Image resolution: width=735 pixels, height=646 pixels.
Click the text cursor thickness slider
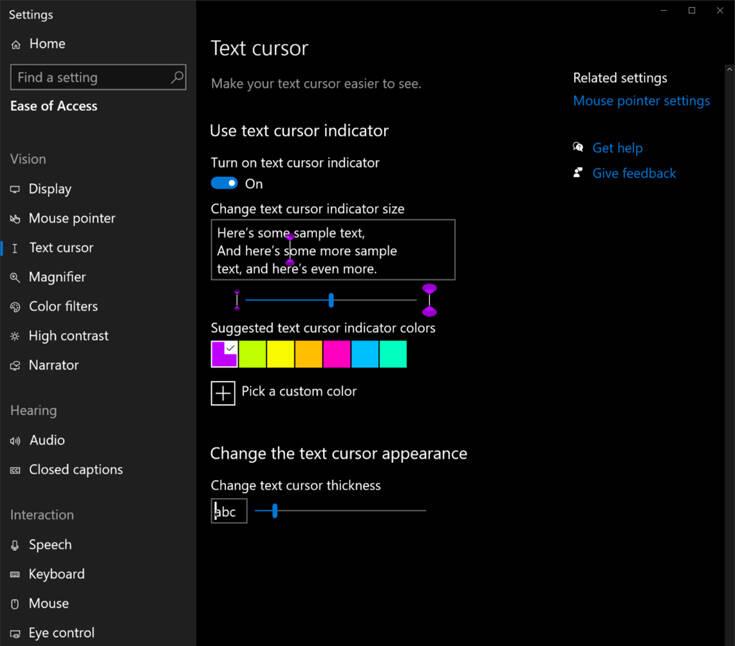pyautogui.click(x=340, y=511)
